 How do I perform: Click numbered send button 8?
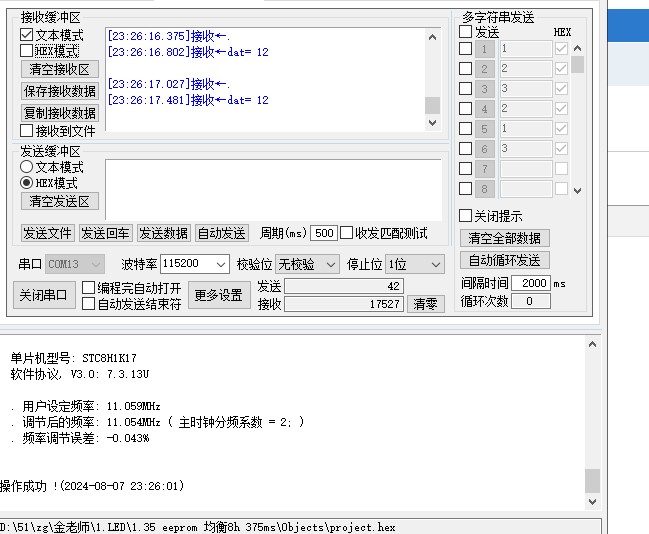[x=484, y=189]
